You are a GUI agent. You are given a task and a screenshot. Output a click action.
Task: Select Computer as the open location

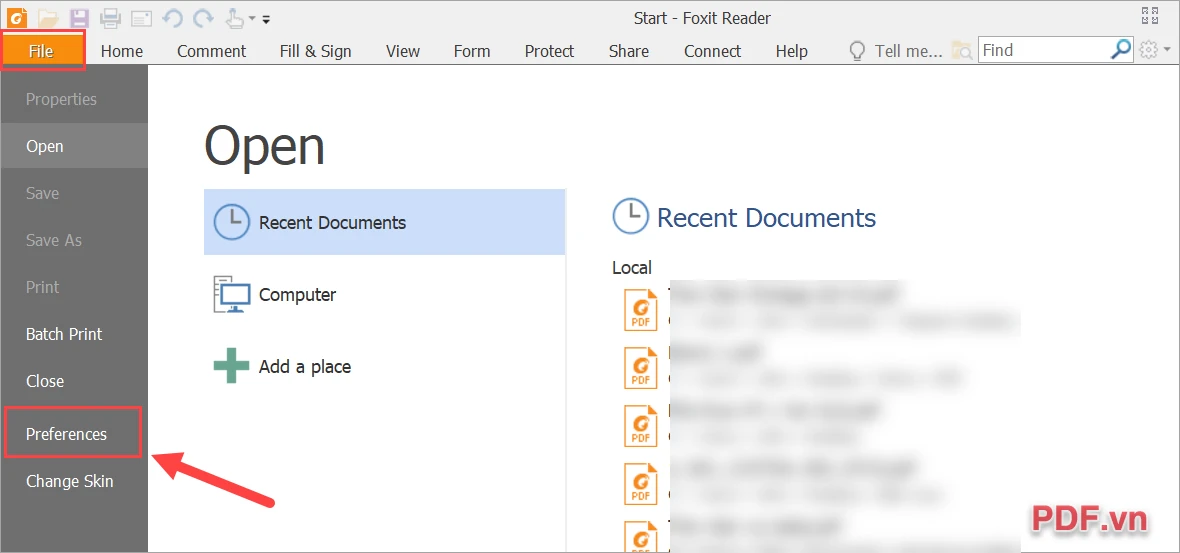pyautogui.click(x=385, y=294)
